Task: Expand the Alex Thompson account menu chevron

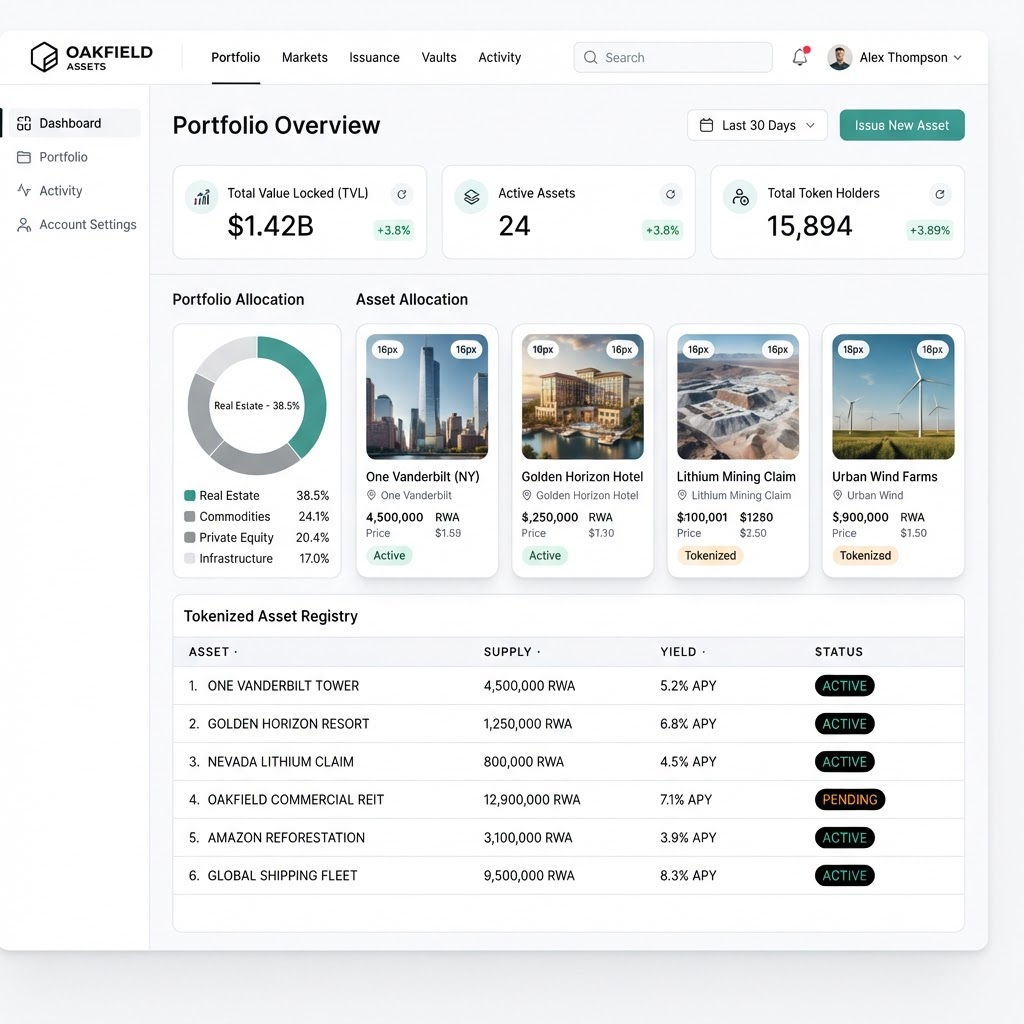Action: click(957, 57)
